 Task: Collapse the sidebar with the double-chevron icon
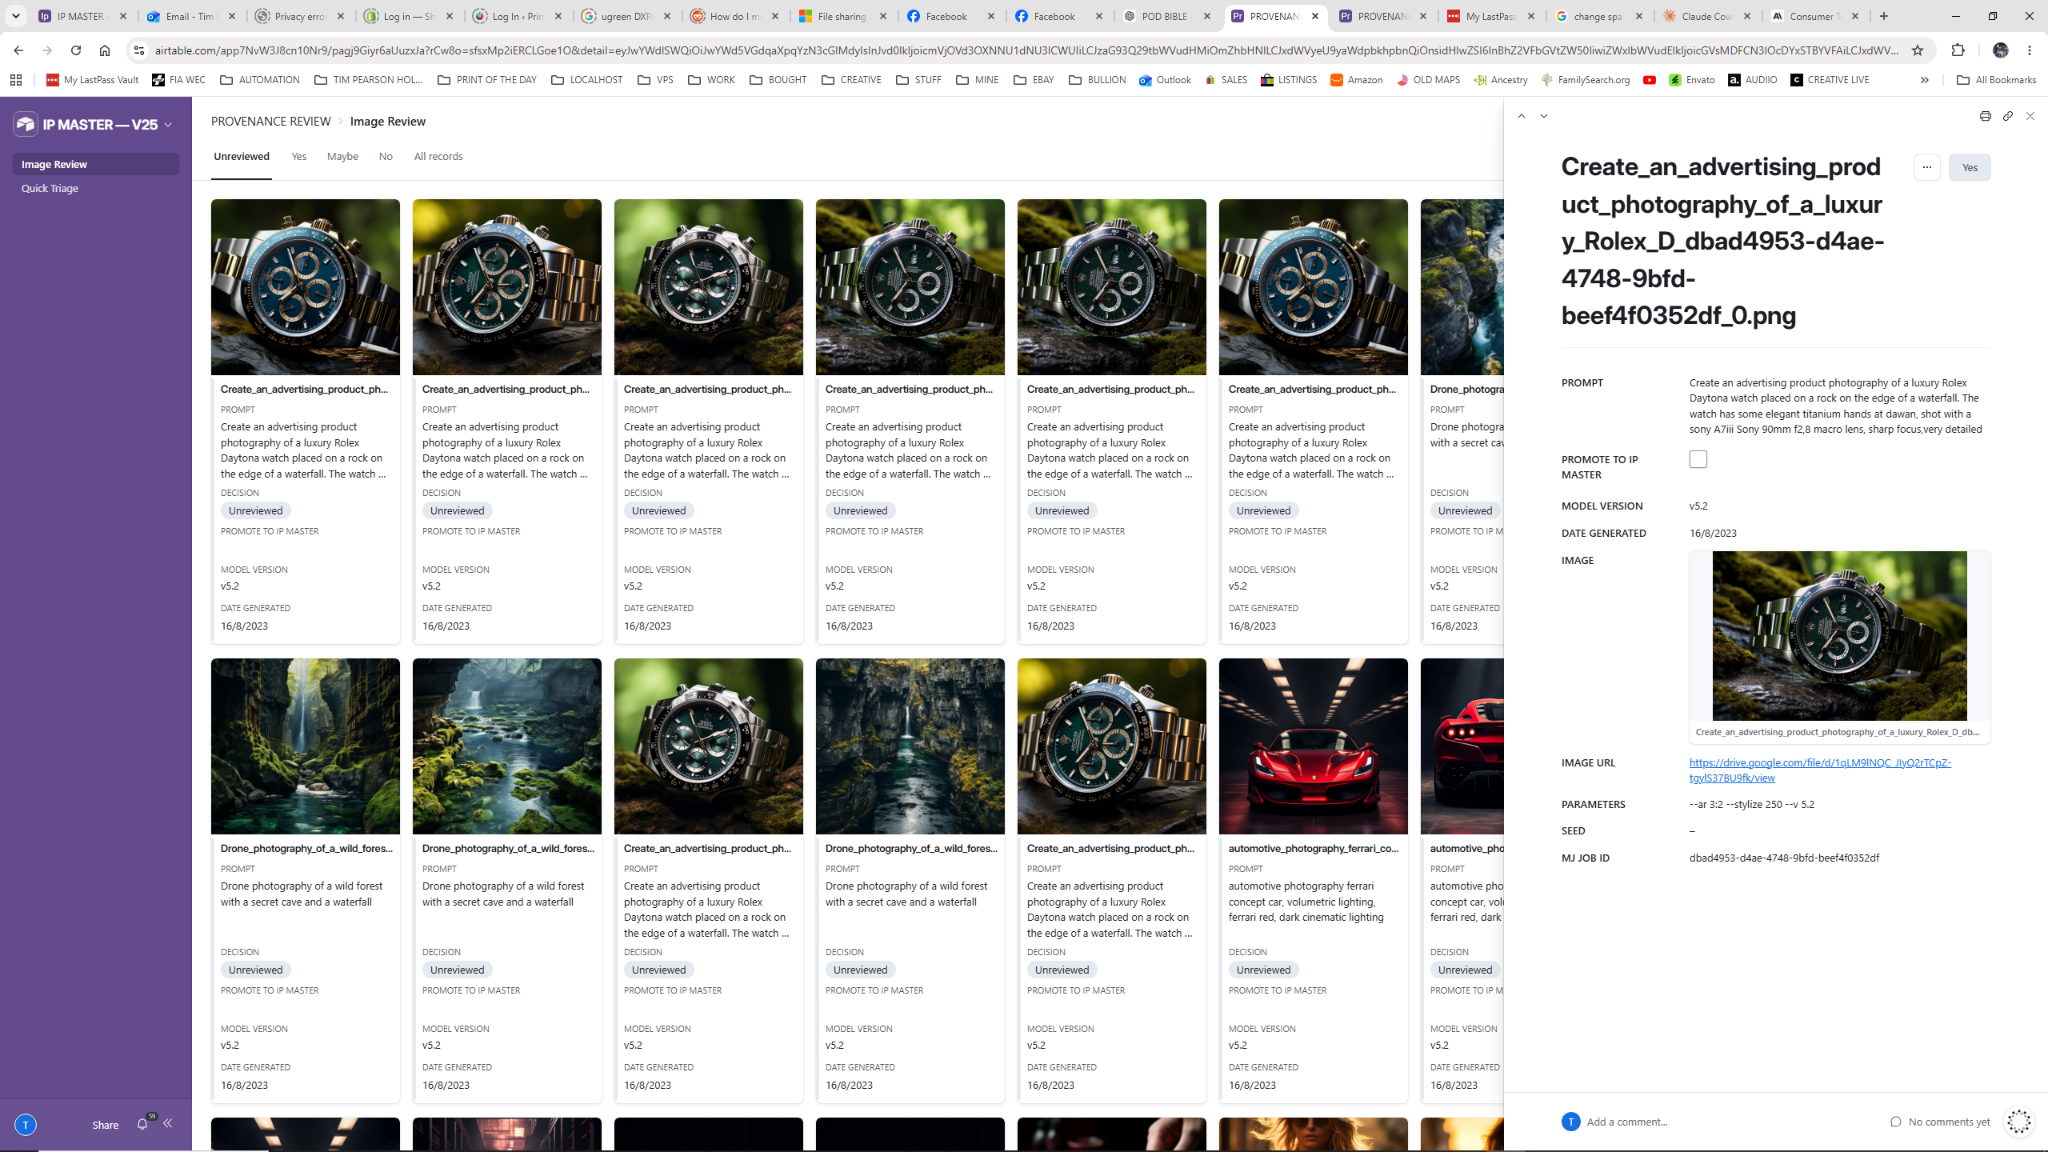pos(168,1123)
